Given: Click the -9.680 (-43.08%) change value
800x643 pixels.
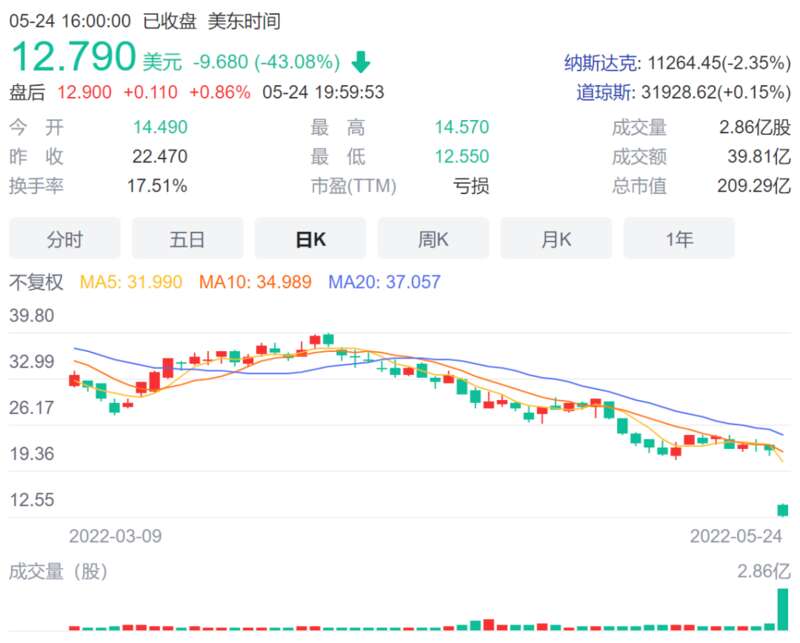Looking at the screenshot, I should [266, 62].
